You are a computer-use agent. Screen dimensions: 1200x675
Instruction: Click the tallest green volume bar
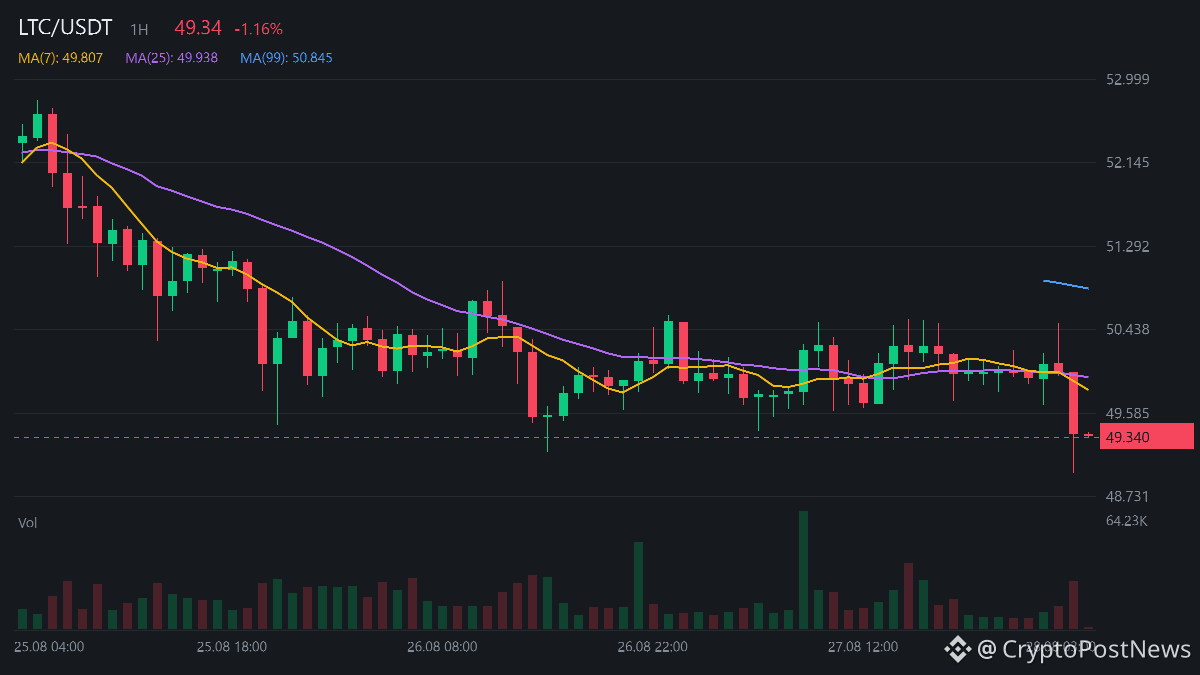click(x=803, y=570)
